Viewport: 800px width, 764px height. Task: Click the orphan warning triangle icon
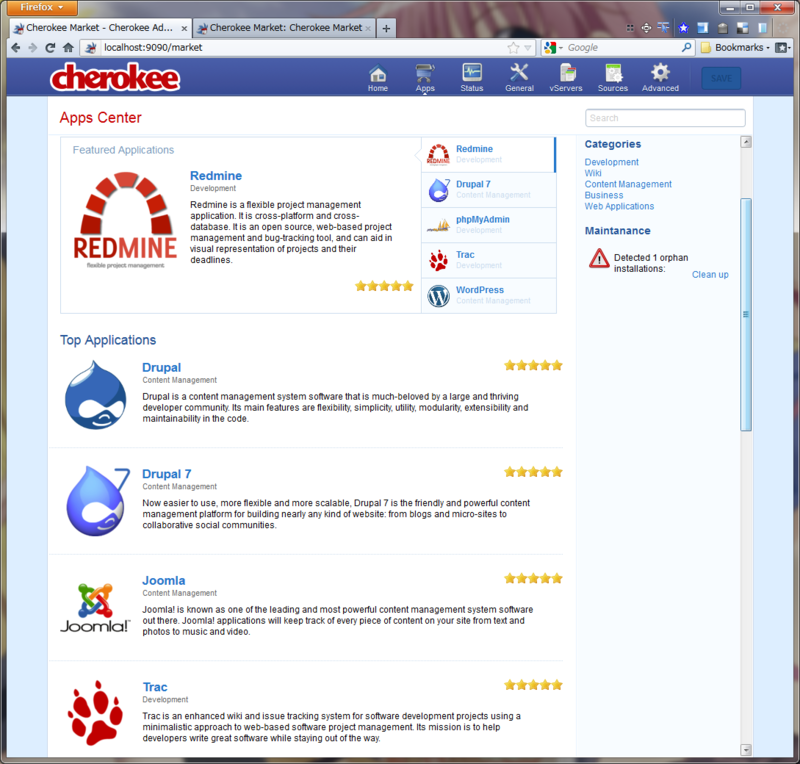[x=599, y=259]
